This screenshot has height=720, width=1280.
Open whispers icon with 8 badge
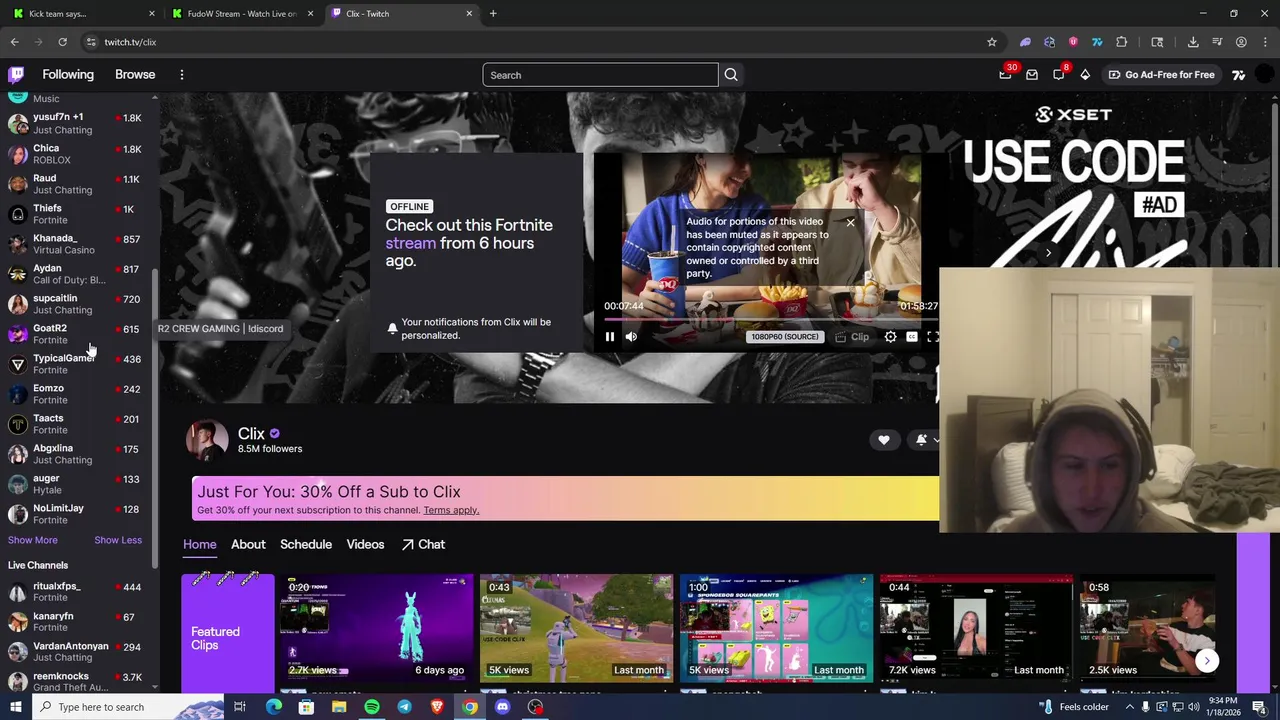pos(1059,75)
